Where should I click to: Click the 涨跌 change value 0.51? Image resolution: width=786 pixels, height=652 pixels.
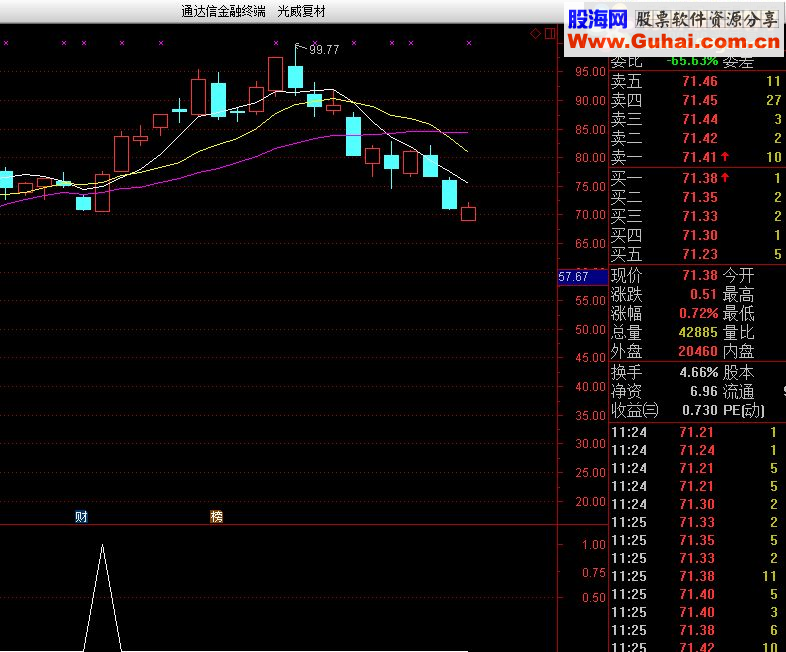tap(704, 294)
